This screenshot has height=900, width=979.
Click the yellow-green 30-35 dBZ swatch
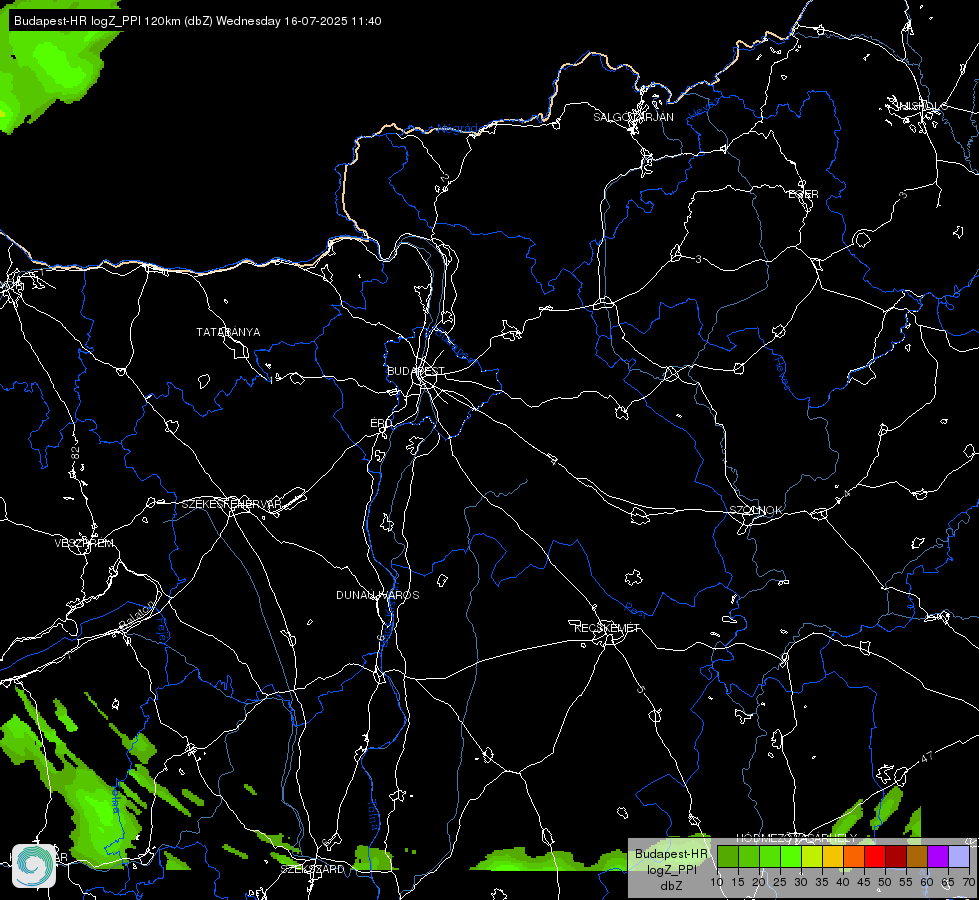click(812, 856)
